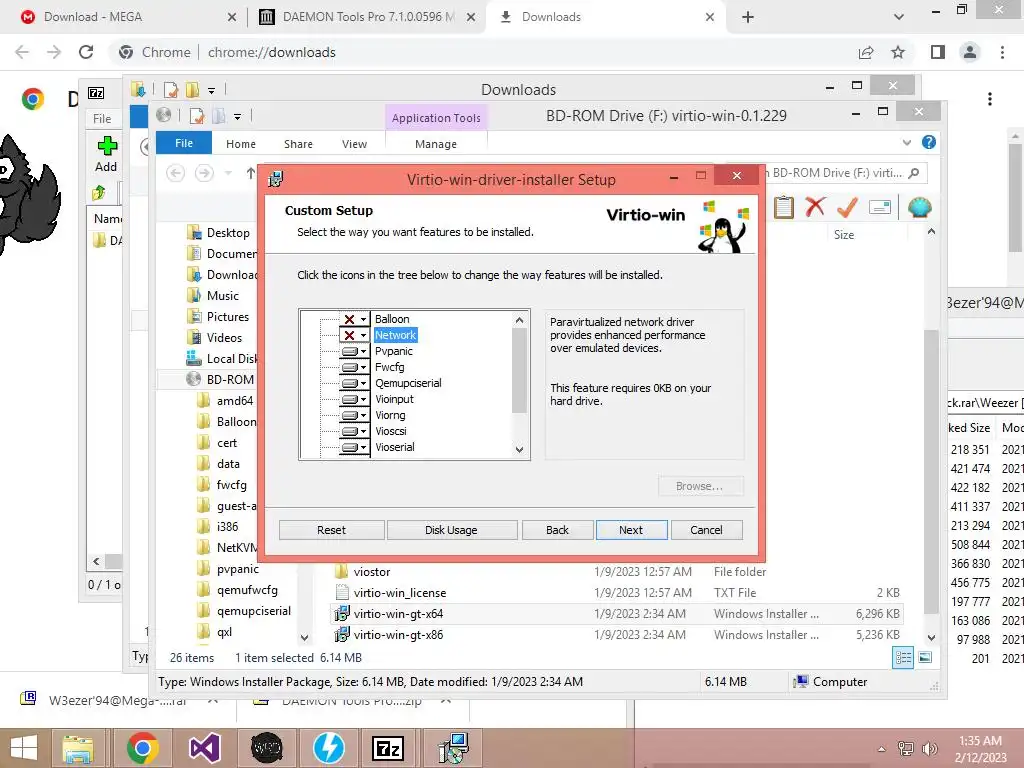The image size is (1024, 768).
Task: Open Windows Start button
Action: point(24,748)
